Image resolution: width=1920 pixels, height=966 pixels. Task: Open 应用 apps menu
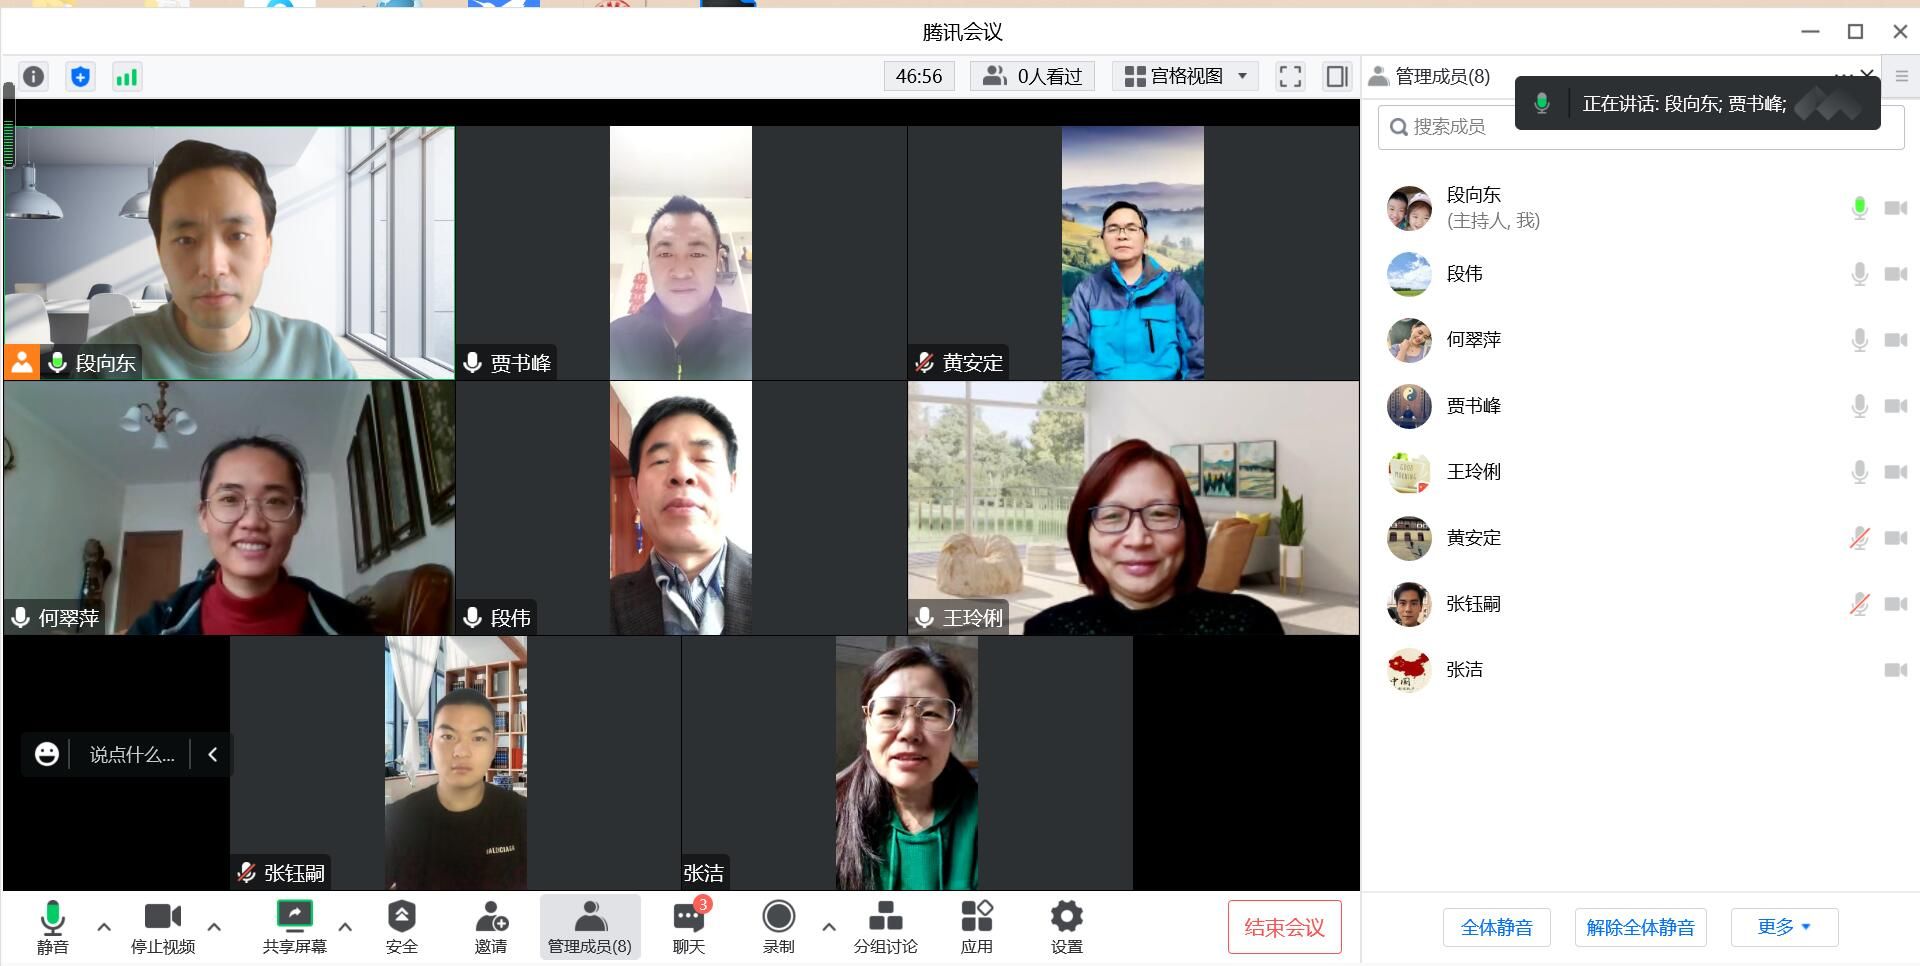[x=977, y=927]
